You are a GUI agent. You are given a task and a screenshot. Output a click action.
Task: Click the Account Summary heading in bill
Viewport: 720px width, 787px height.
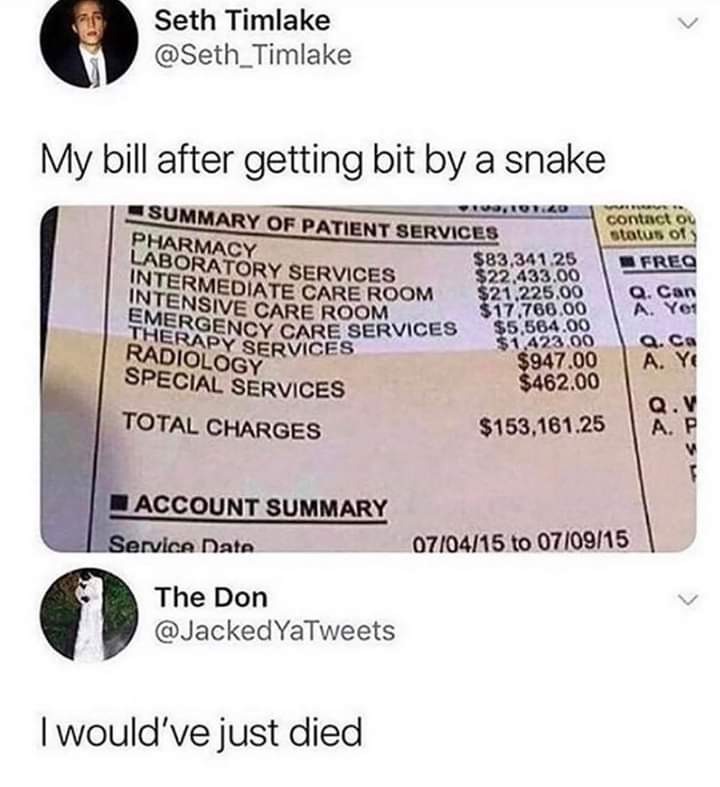[249, 507]
